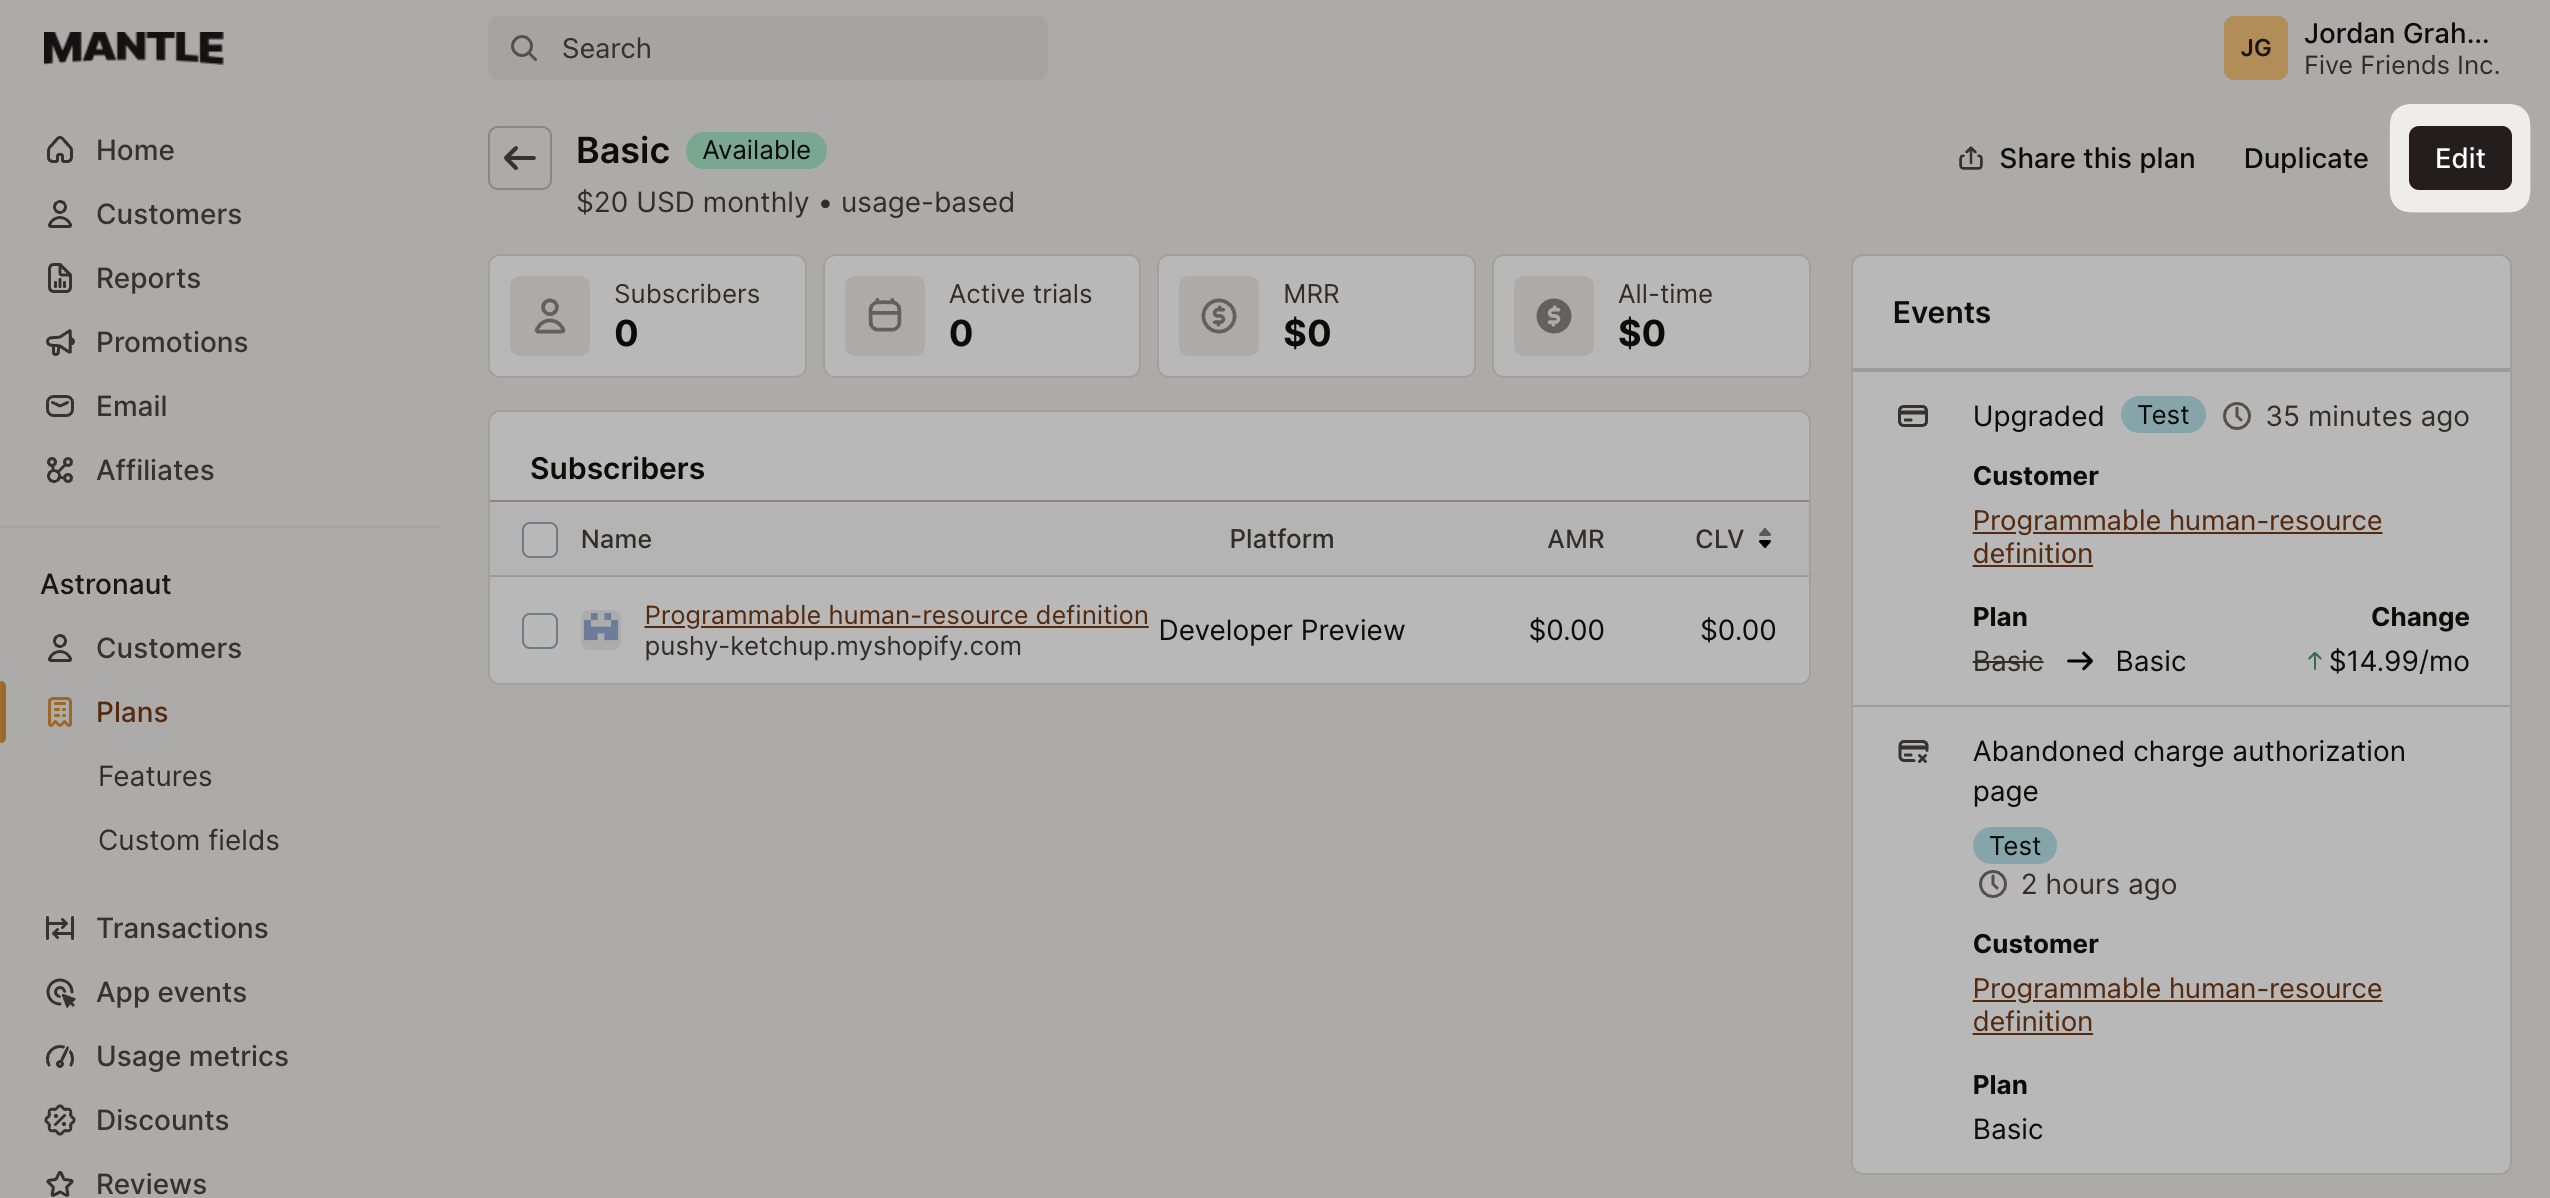Viewport: 2550px width, 1198px height.
Task: Click the Duplicate button
Action: (x=2305, y=158)
